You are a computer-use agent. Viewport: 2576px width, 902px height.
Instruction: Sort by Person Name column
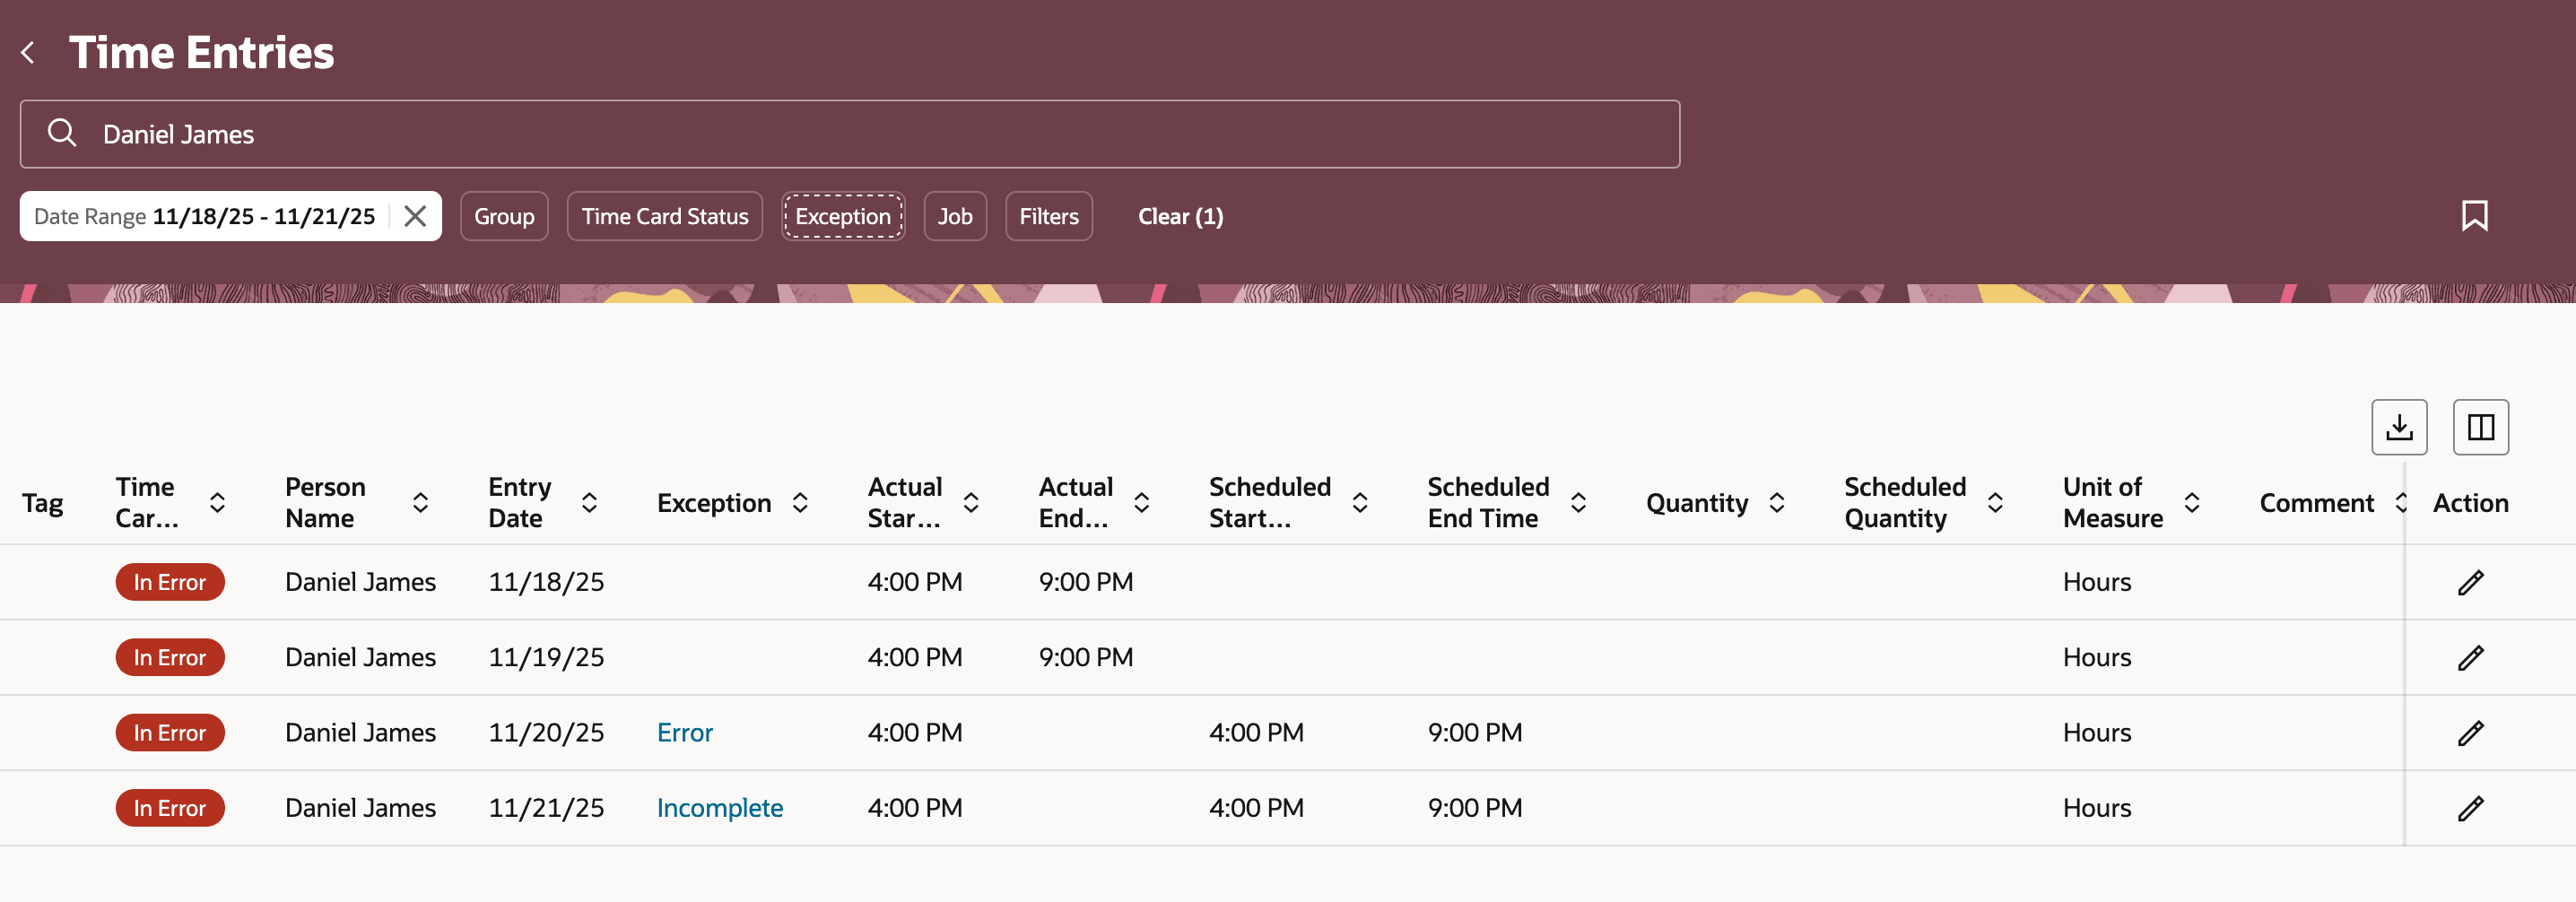[421, 503]
